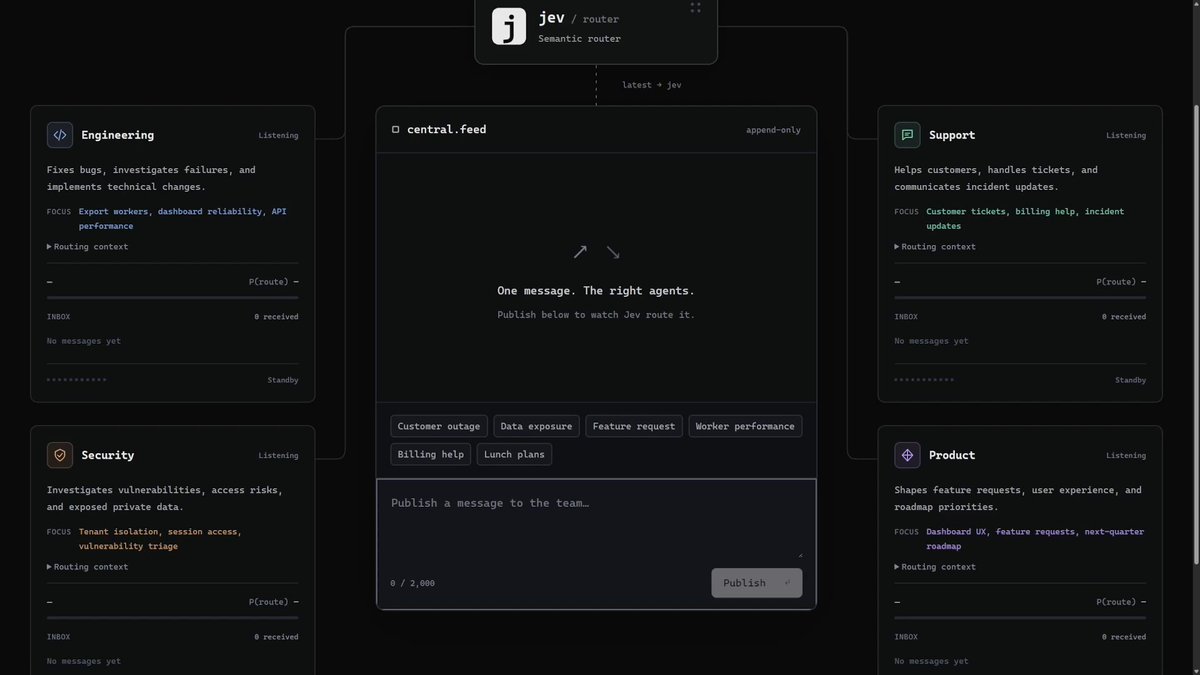Click the Semantic router subtitle
Screen dimensions: 1200x675
pos(579,39)
